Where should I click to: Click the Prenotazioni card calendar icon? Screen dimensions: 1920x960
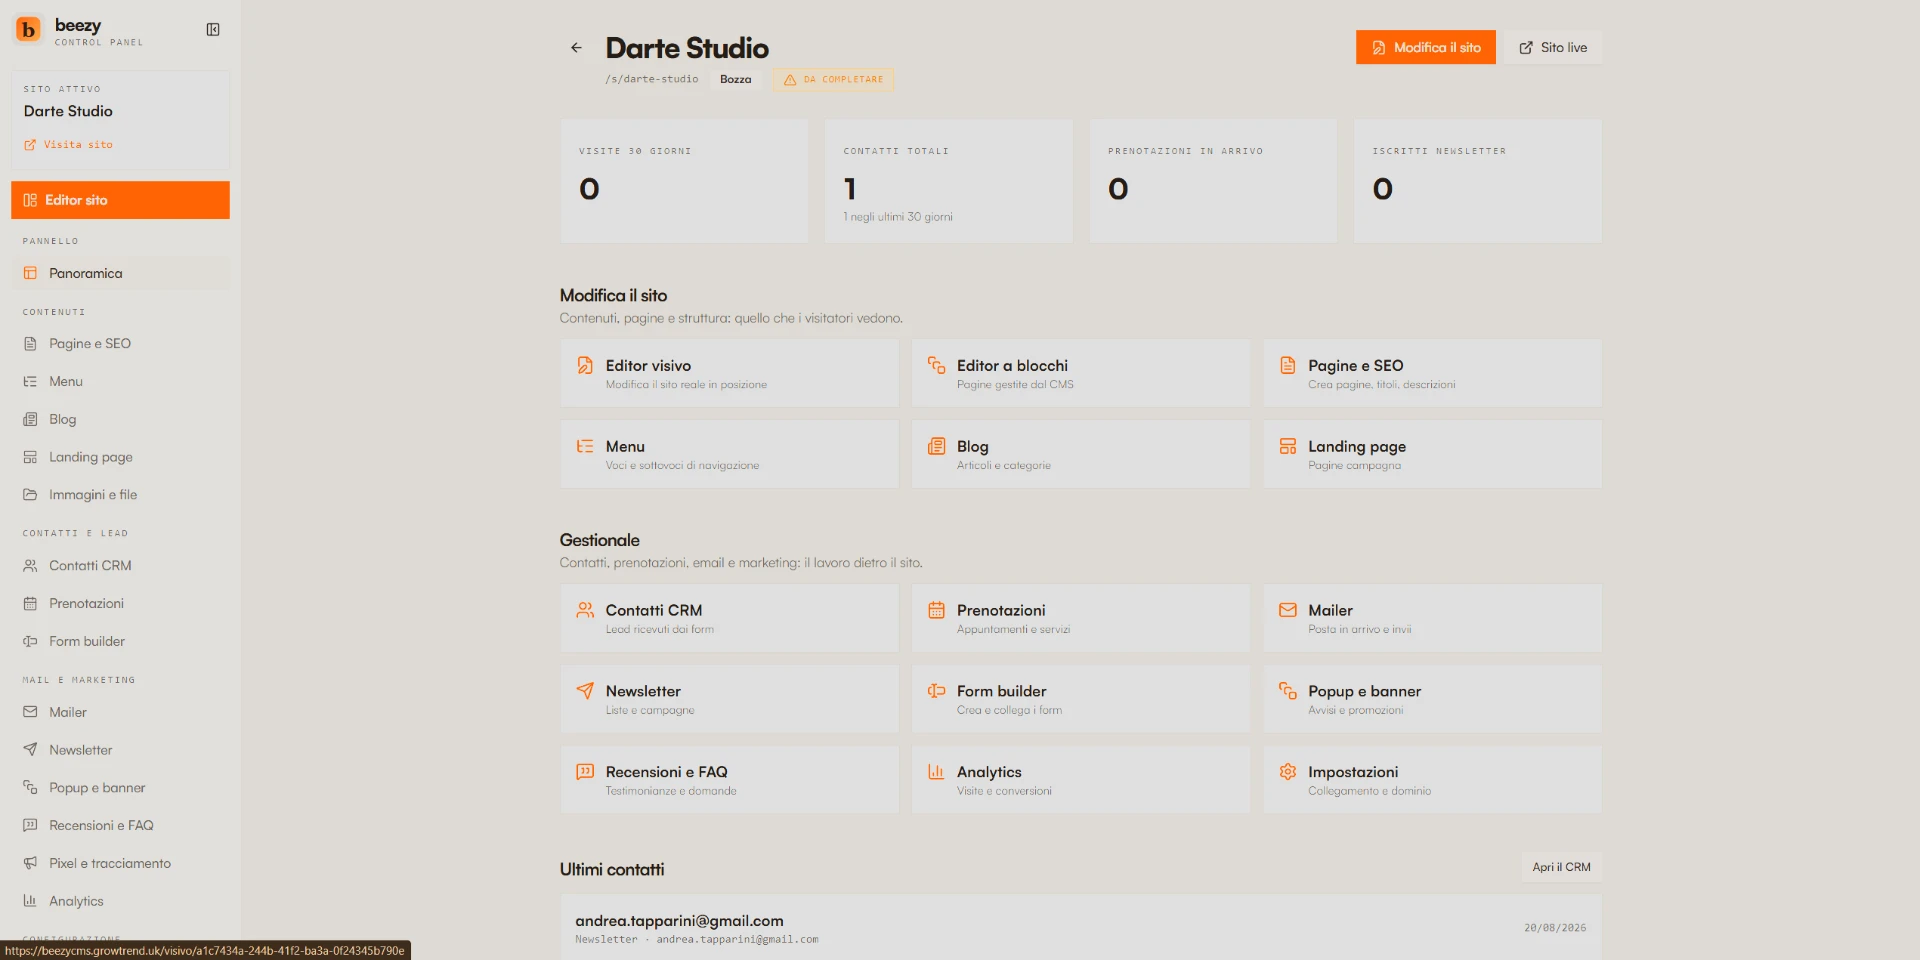click(936, 610)
